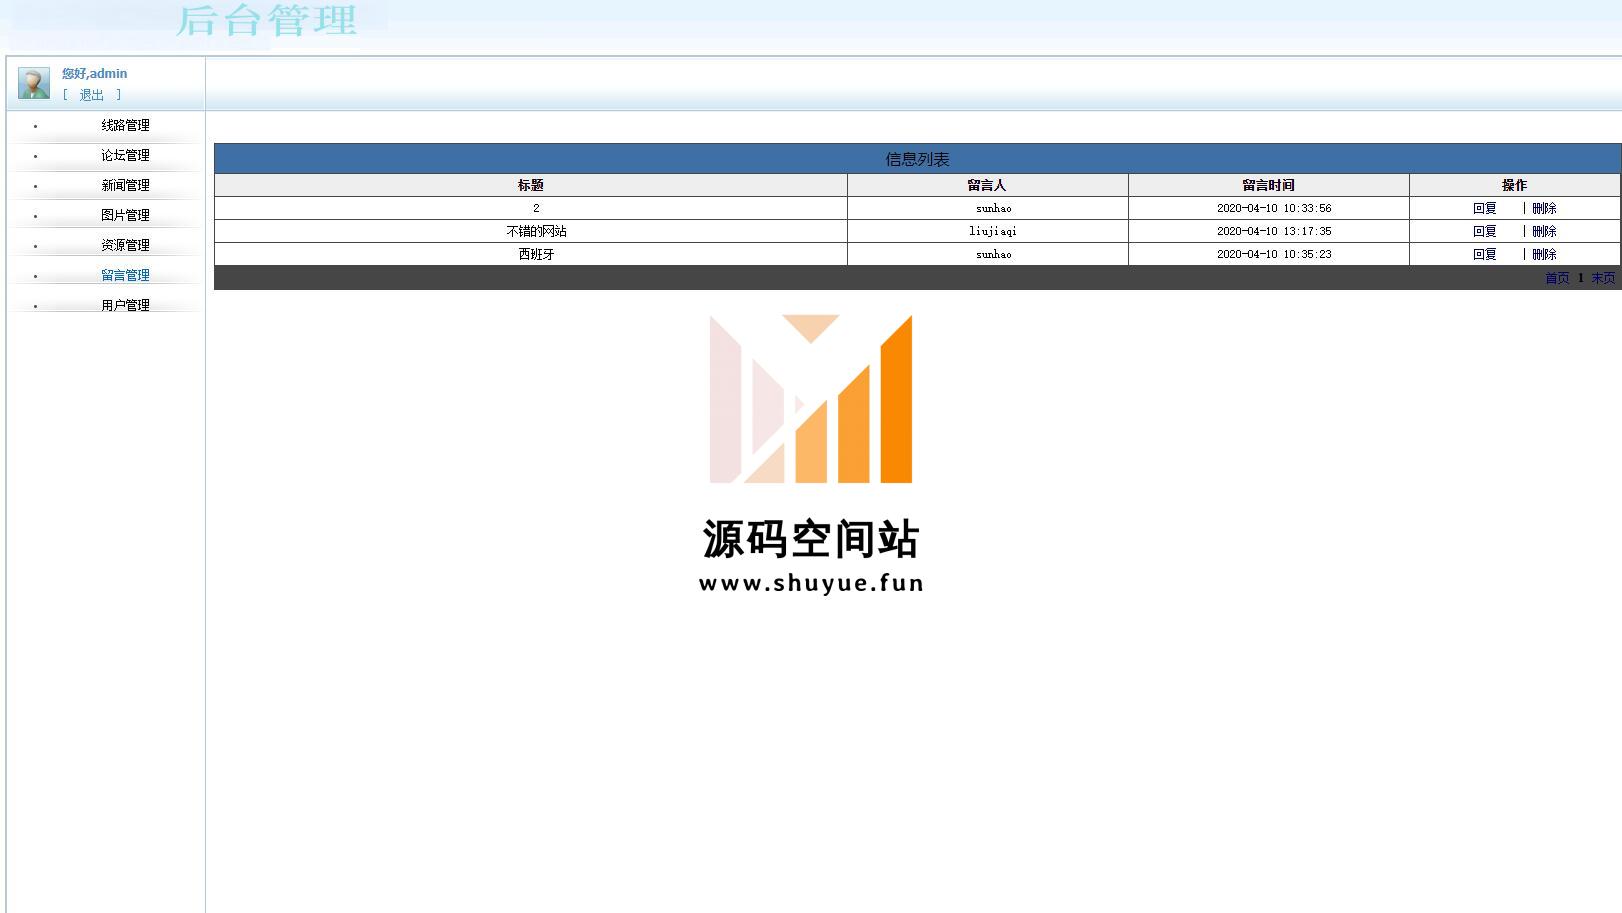This screenshot has height=913, width=1622.
Task: Reply to message titled 2
Action: (1485, 208)
